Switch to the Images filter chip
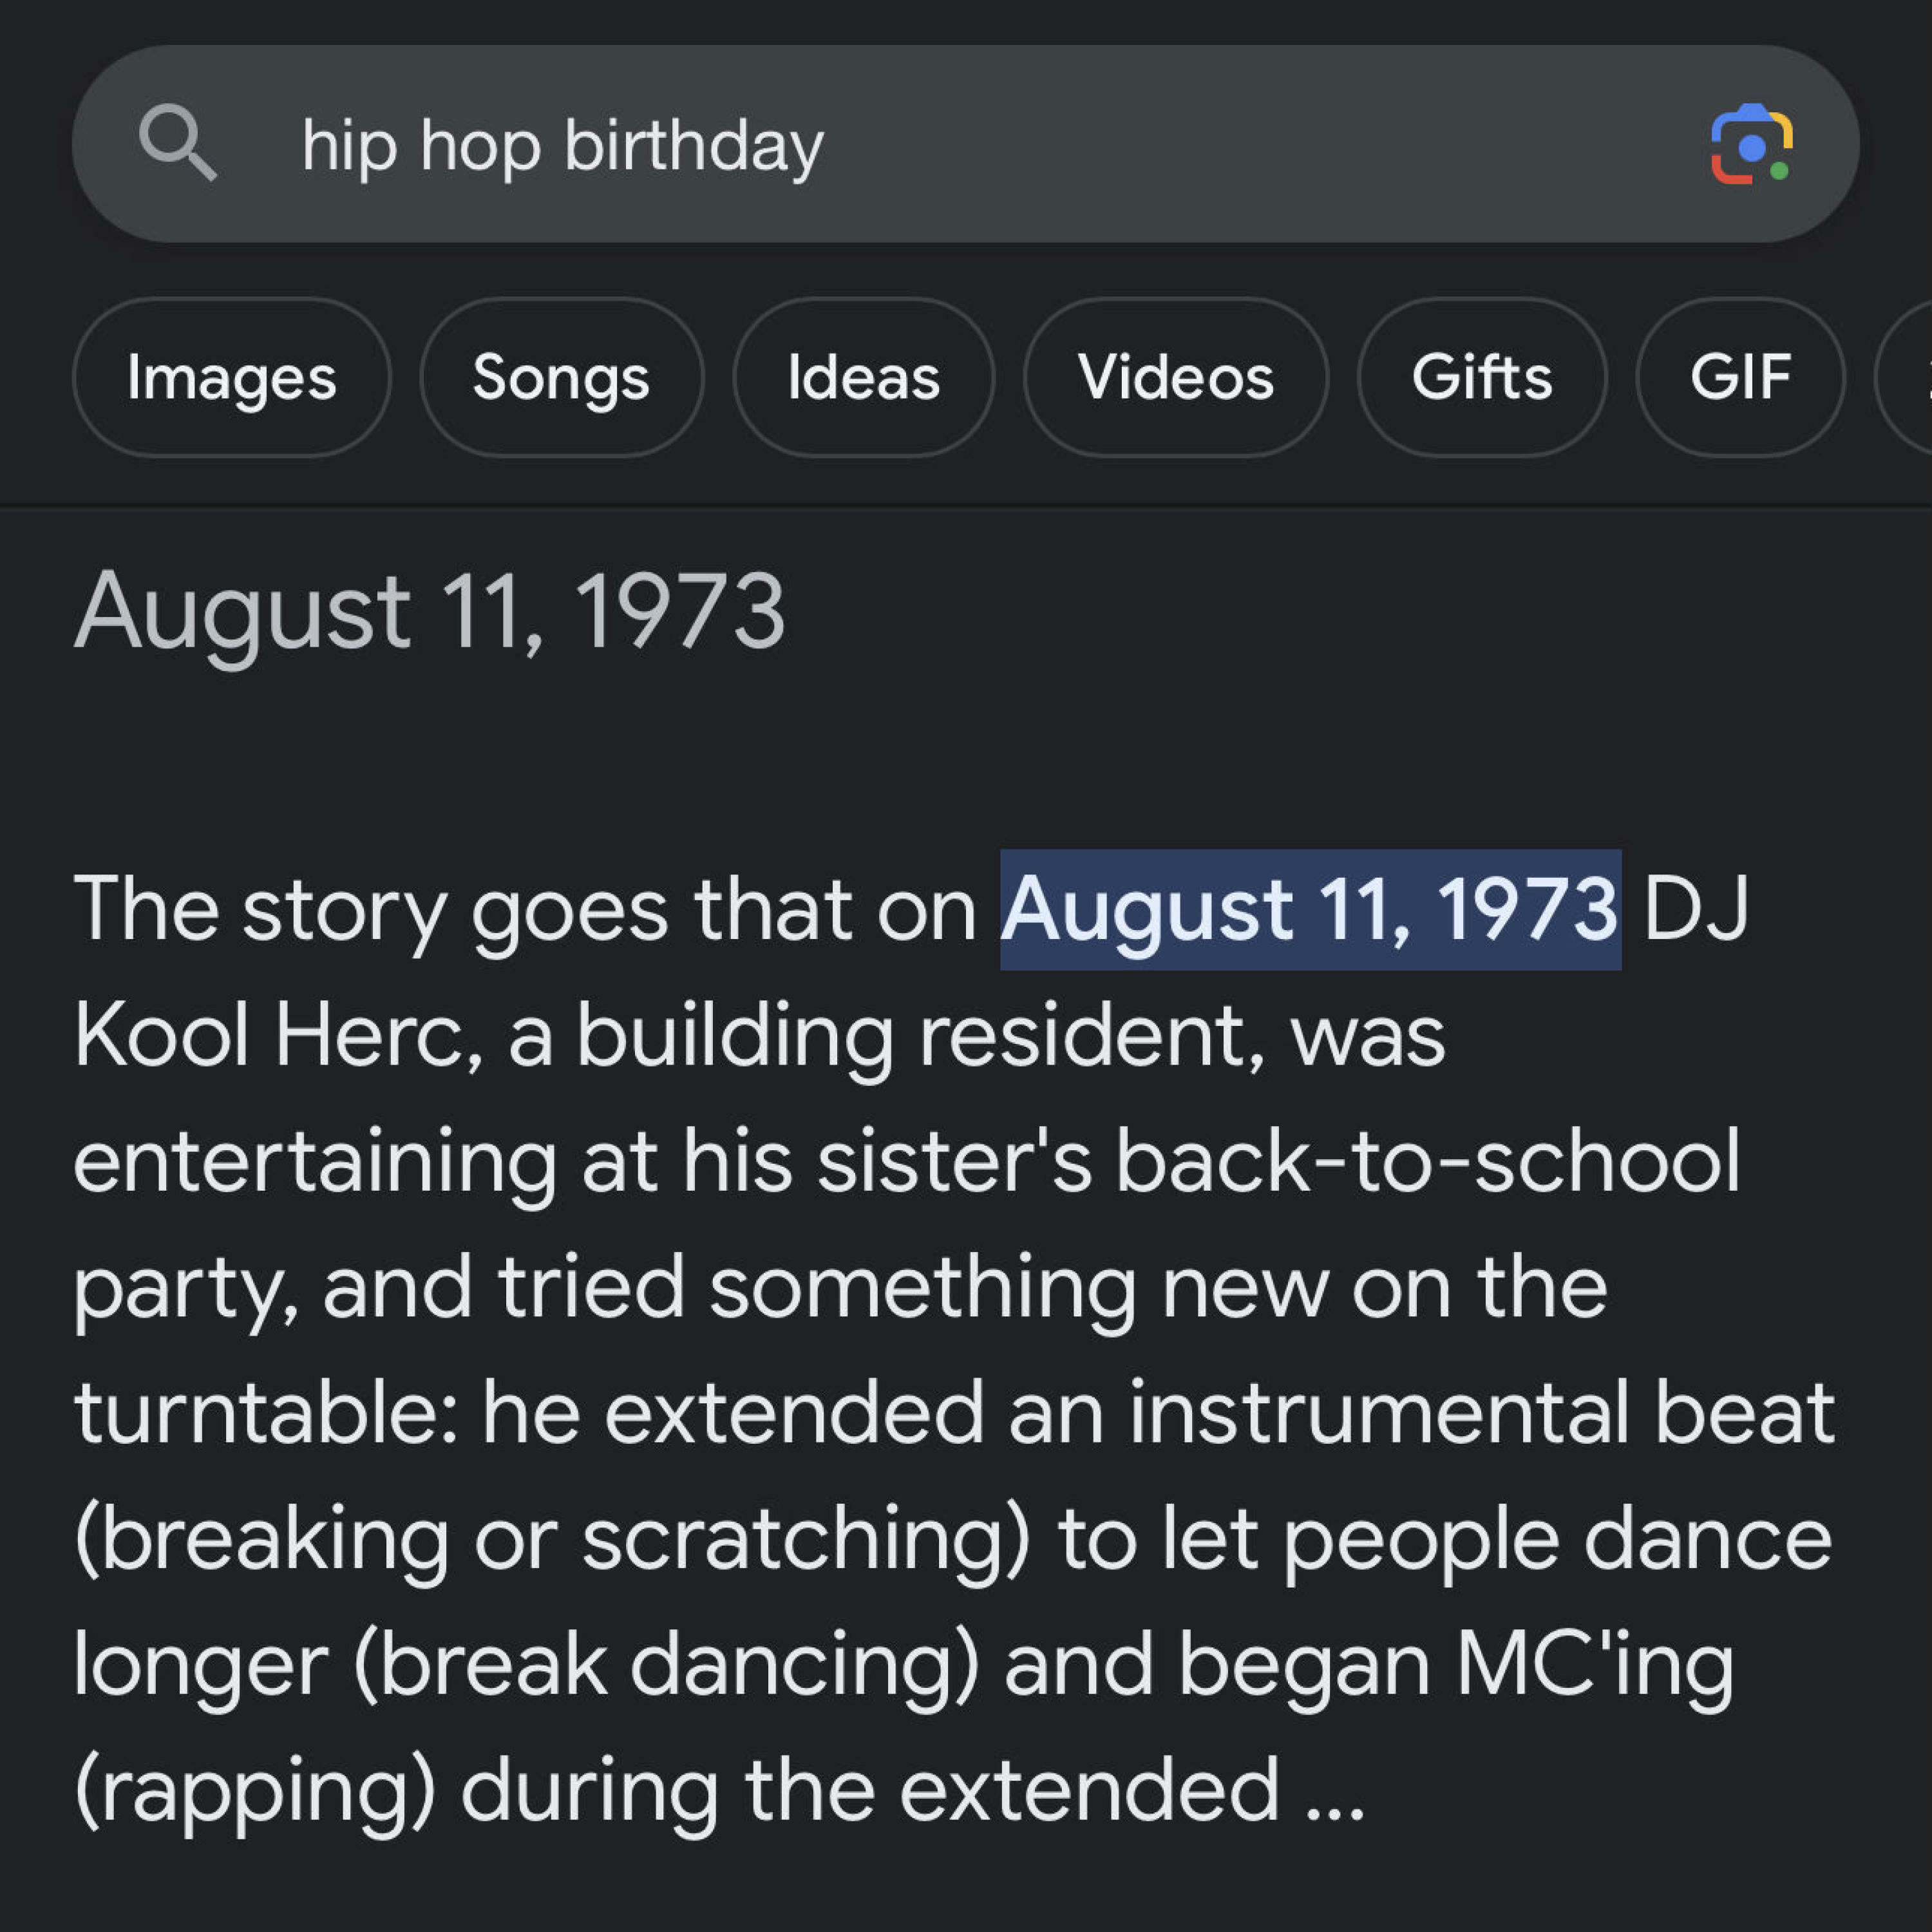The width and height of the screenshot is (1932, 1932). 231,378
